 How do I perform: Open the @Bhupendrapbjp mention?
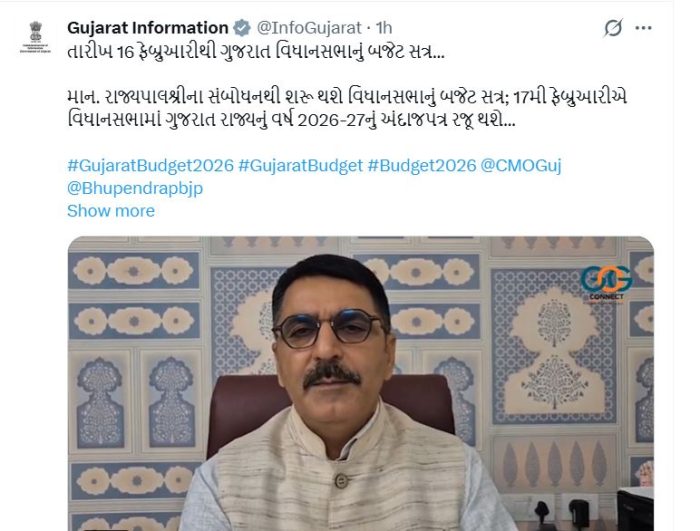(135, 188)
